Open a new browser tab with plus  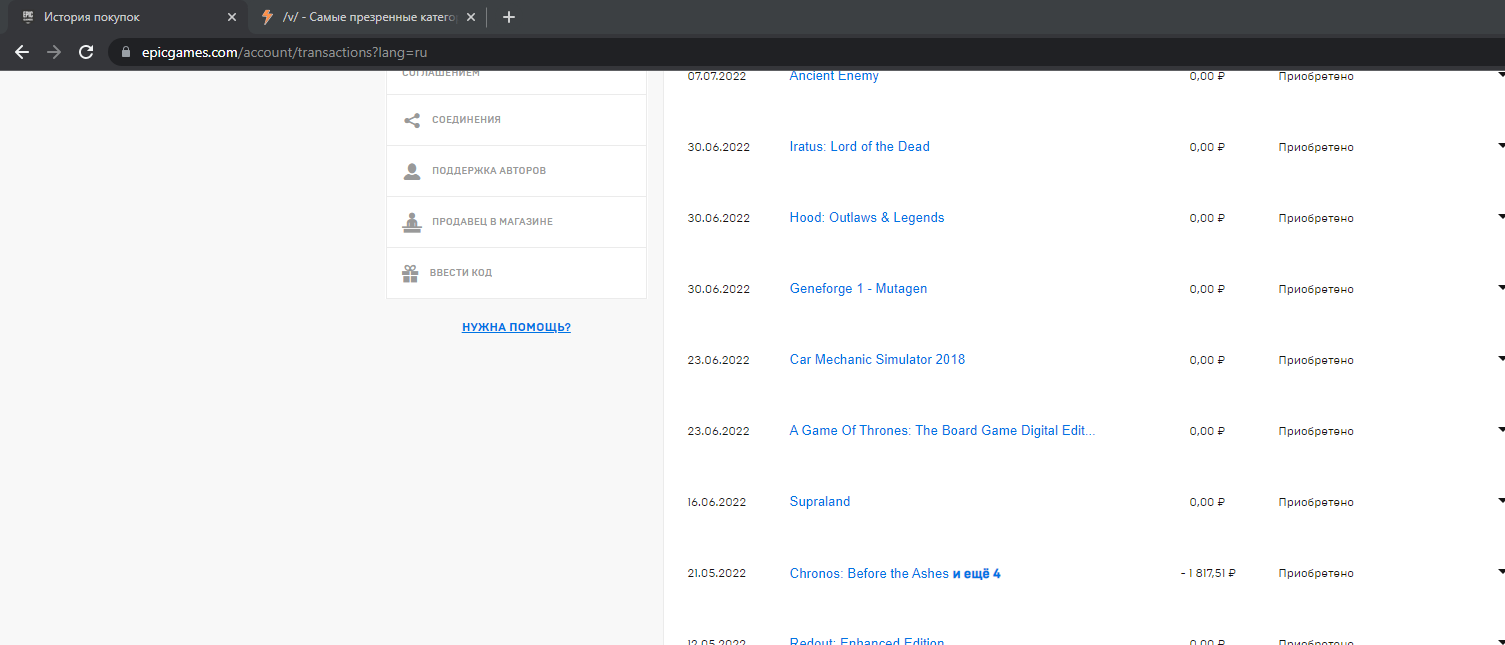pyautogui.click(x=508, y=17)
